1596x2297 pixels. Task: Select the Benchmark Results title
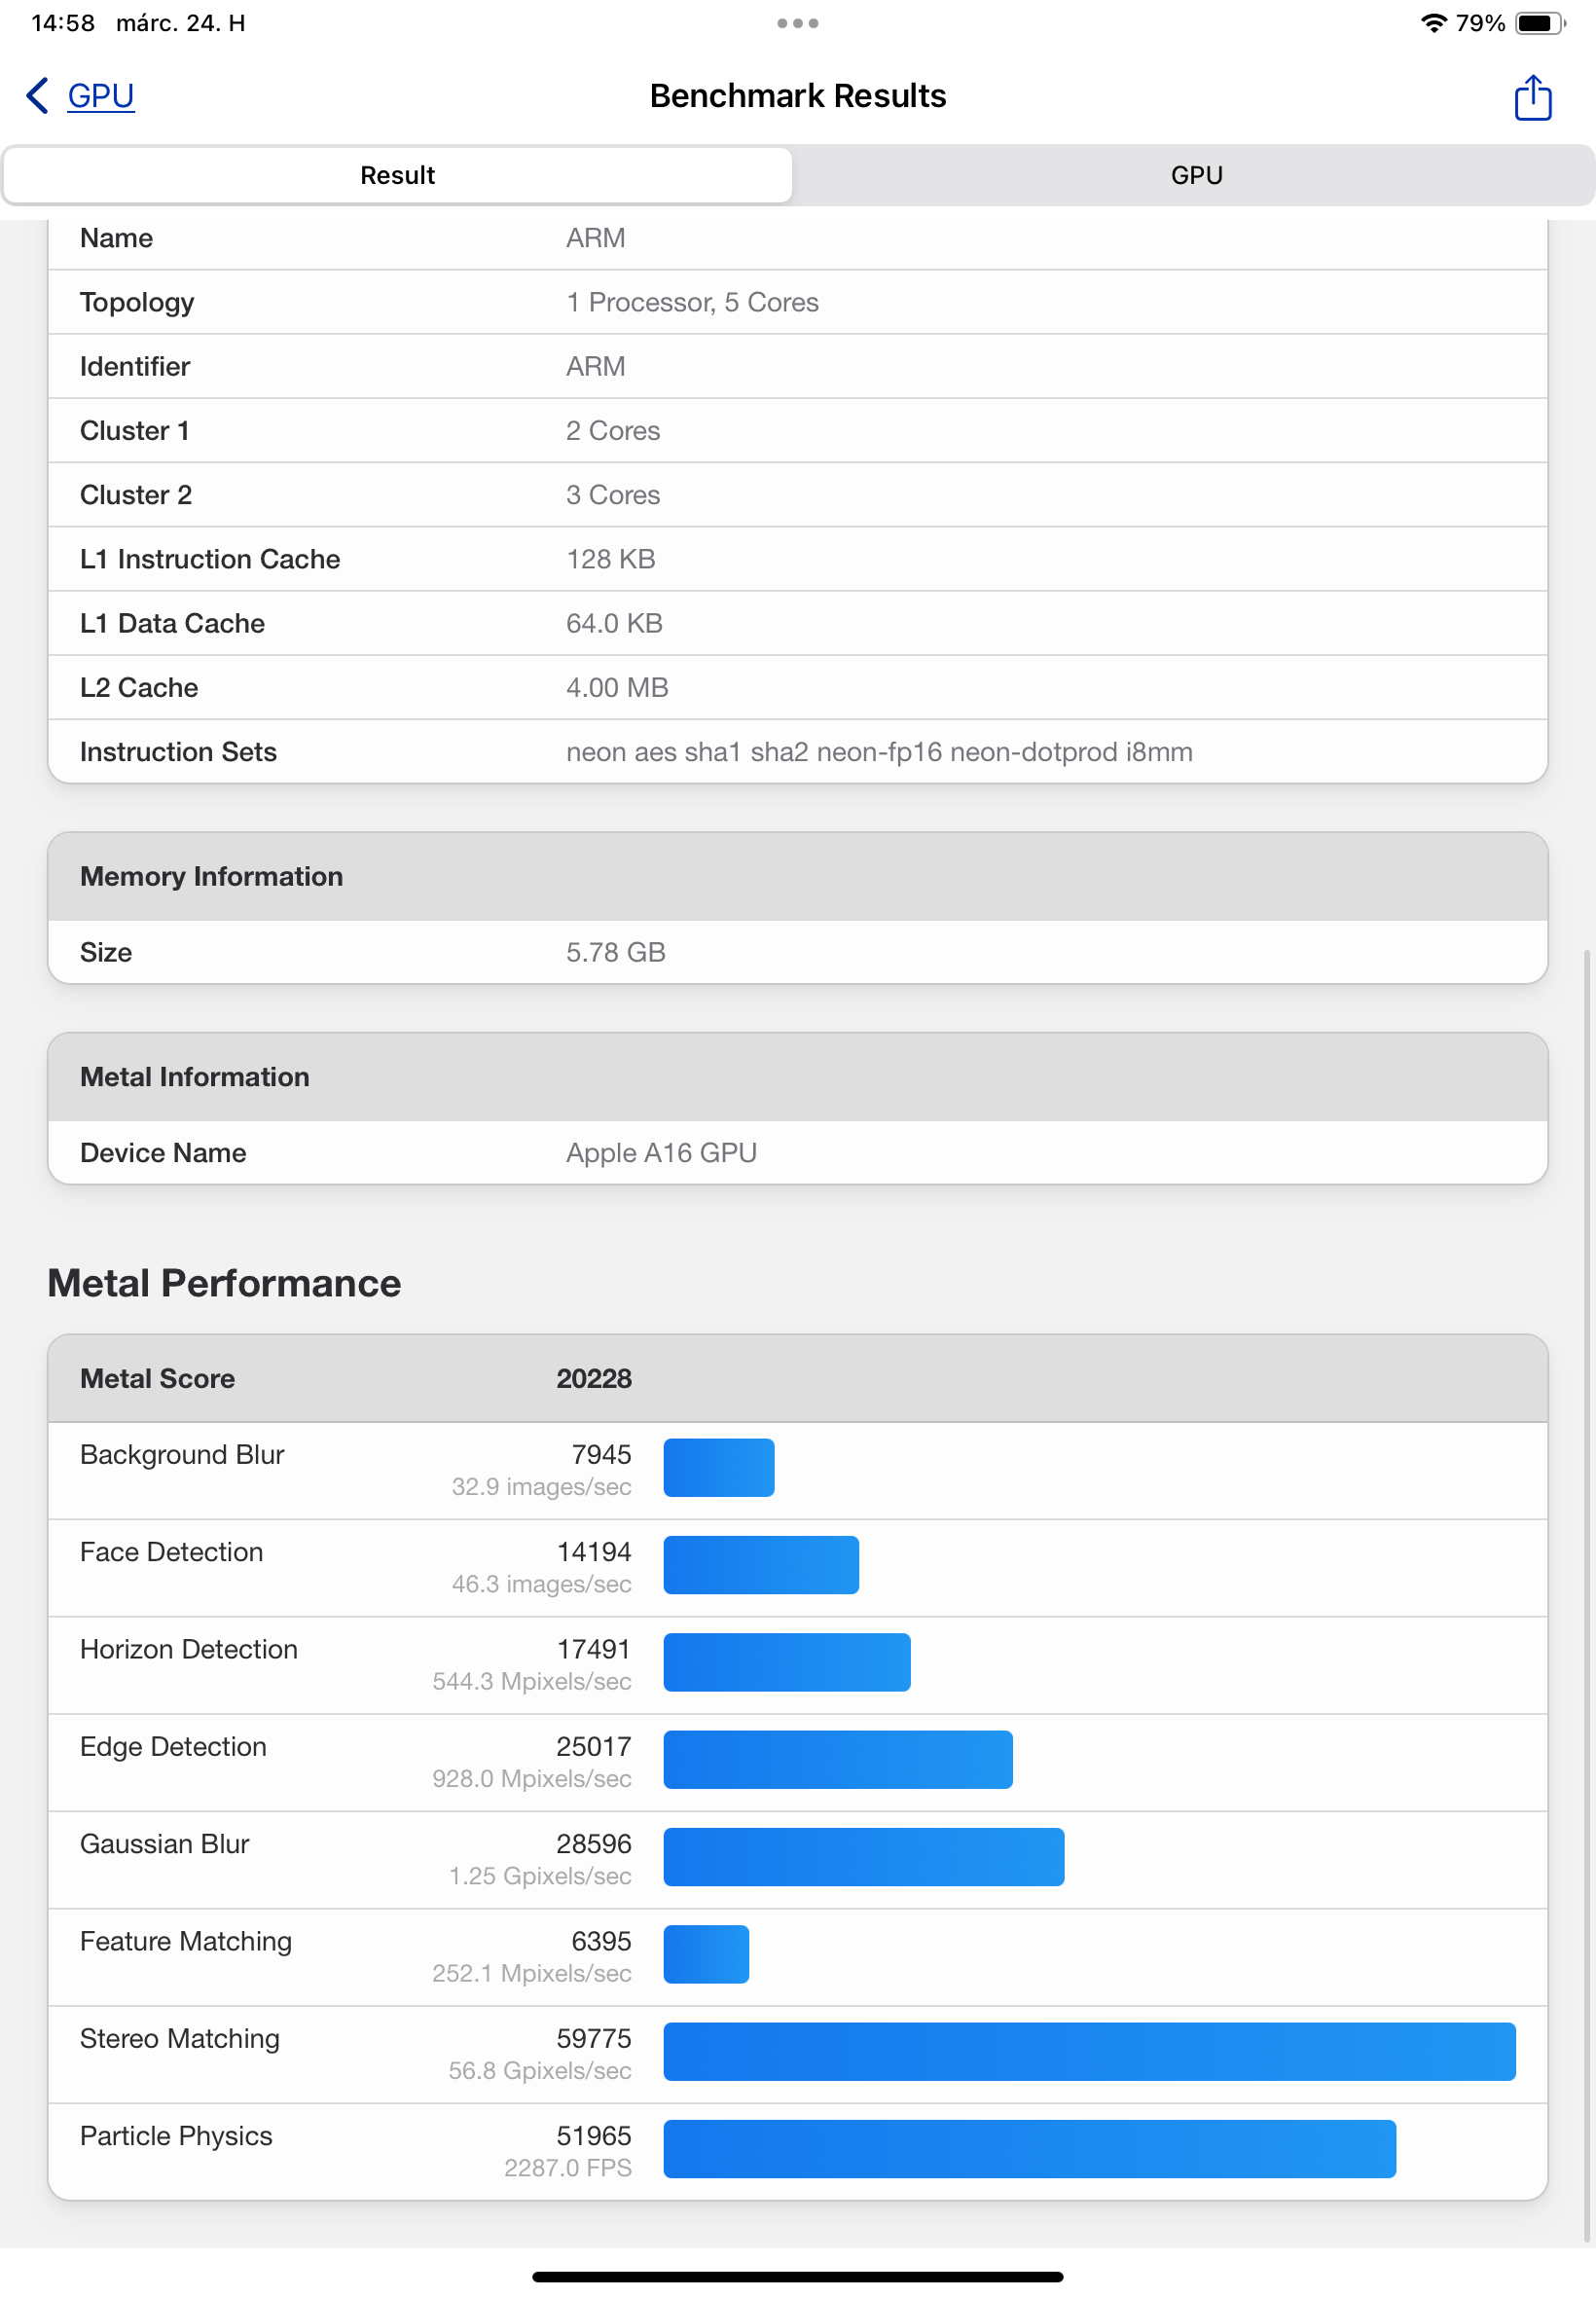(798, 96)
